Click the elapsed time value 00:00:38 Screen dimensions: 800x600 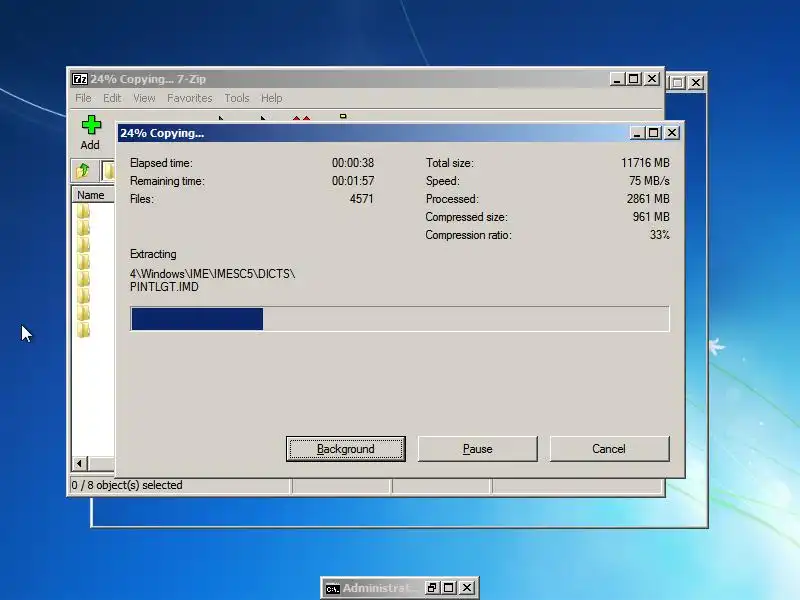coord(353,163)
